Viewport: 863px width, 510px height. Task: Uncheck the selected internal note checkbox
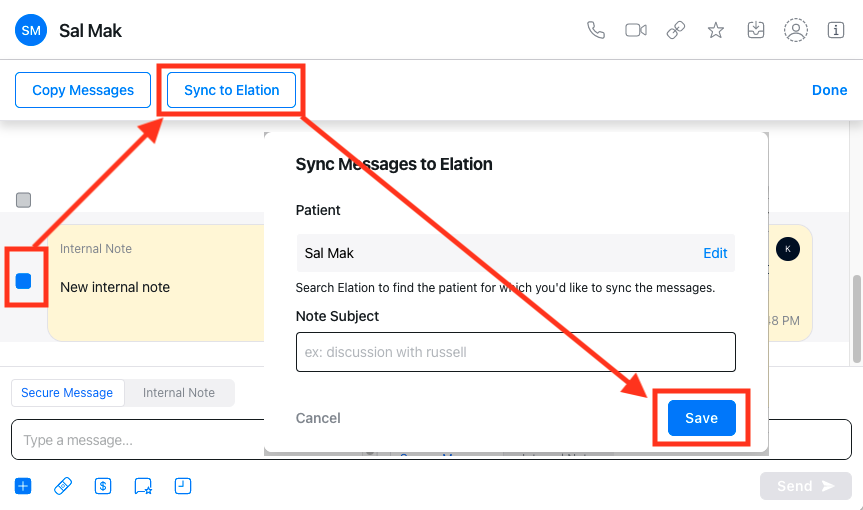tap(24, 281)
